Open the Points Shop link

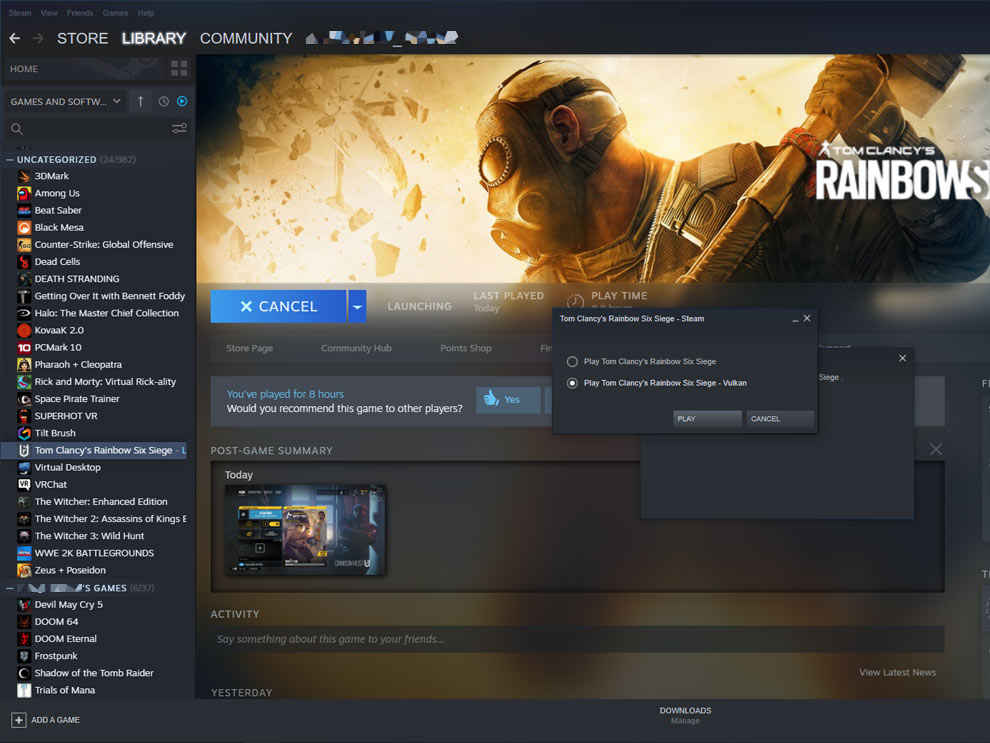[465, 348]
